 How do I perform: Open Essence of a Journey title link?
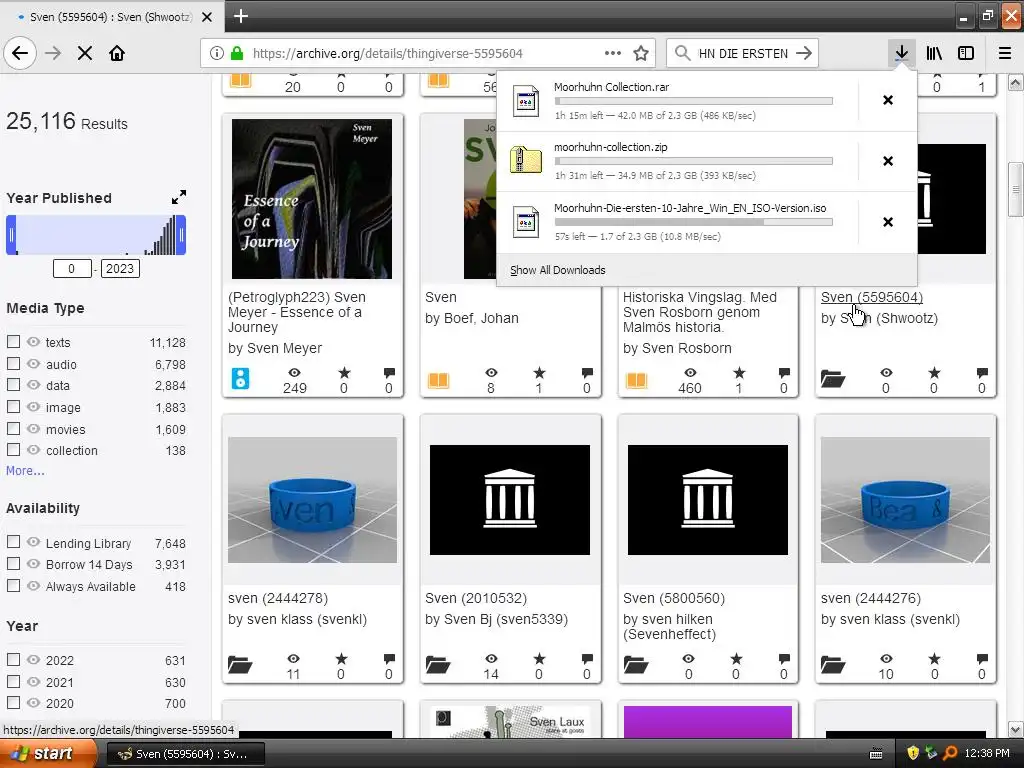(x=295, y=312)
